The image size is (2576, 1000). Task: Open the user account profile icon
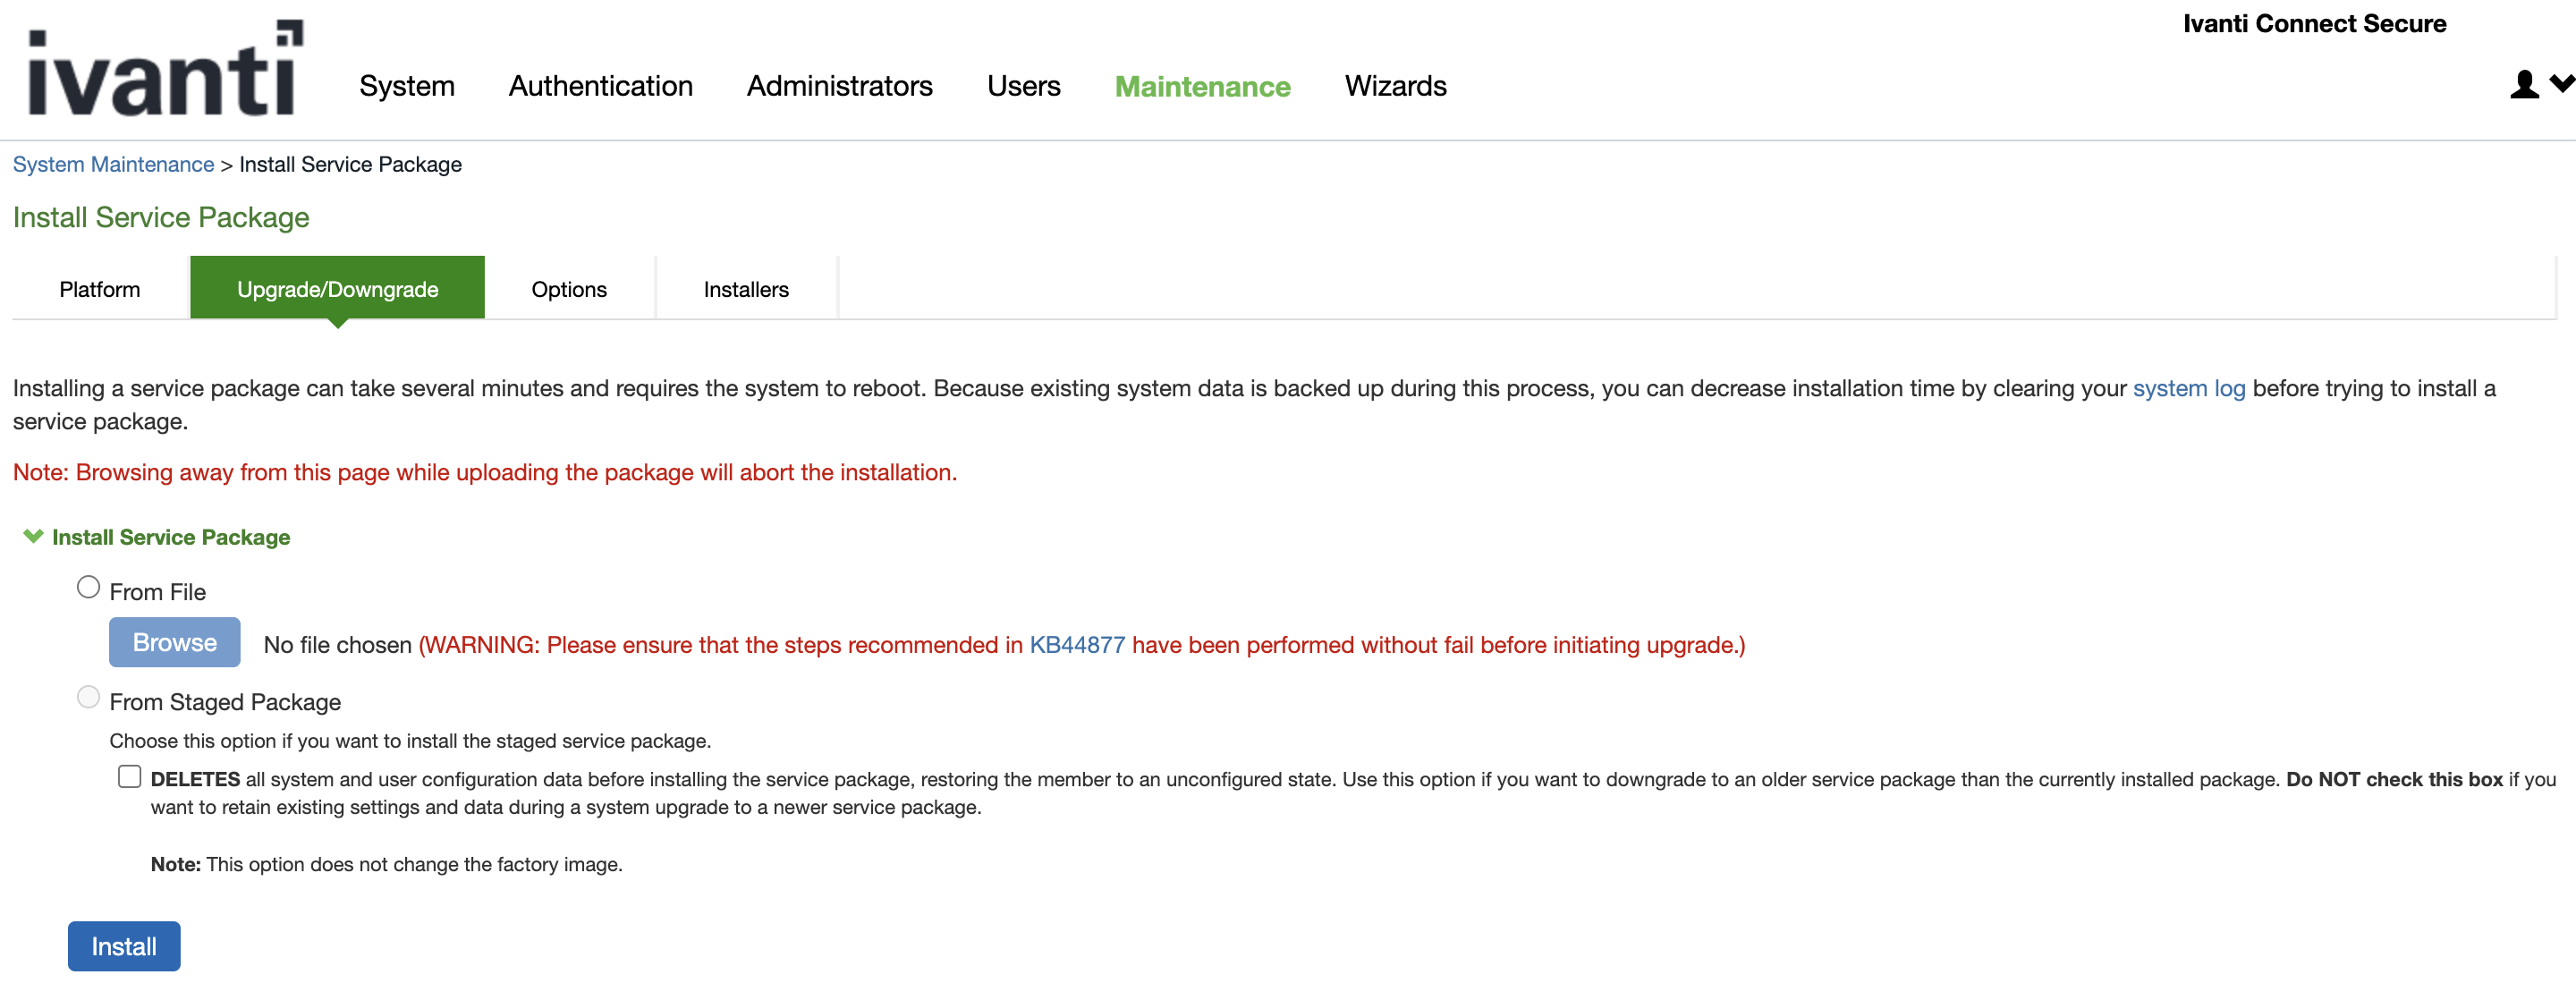tap(2523, 85)
